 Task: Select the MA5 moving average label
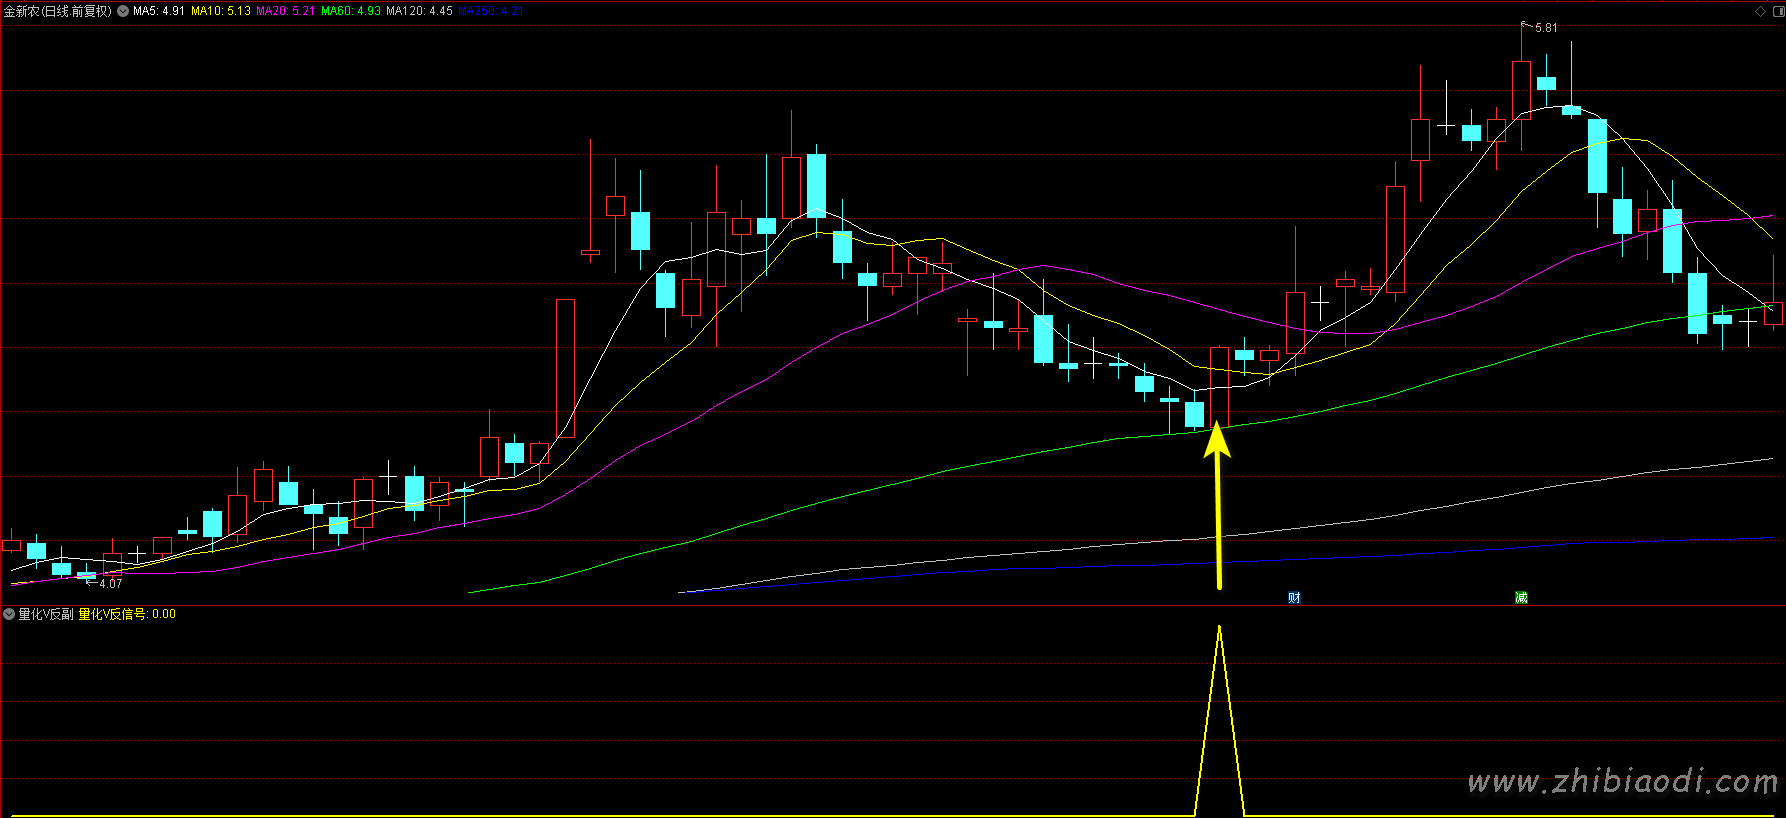tap(159, 11)
